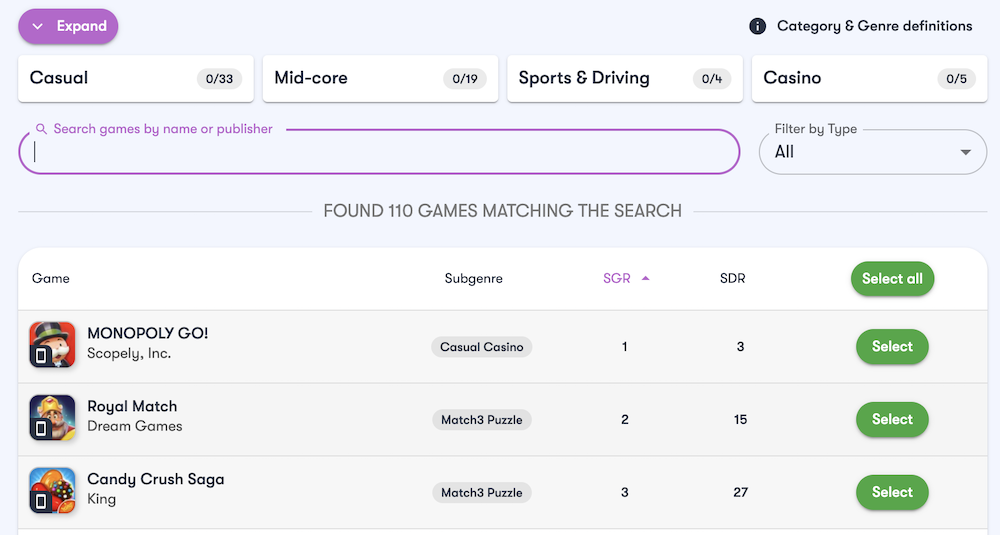Click the Candy Crush Saga game icon

pos(52,490)
